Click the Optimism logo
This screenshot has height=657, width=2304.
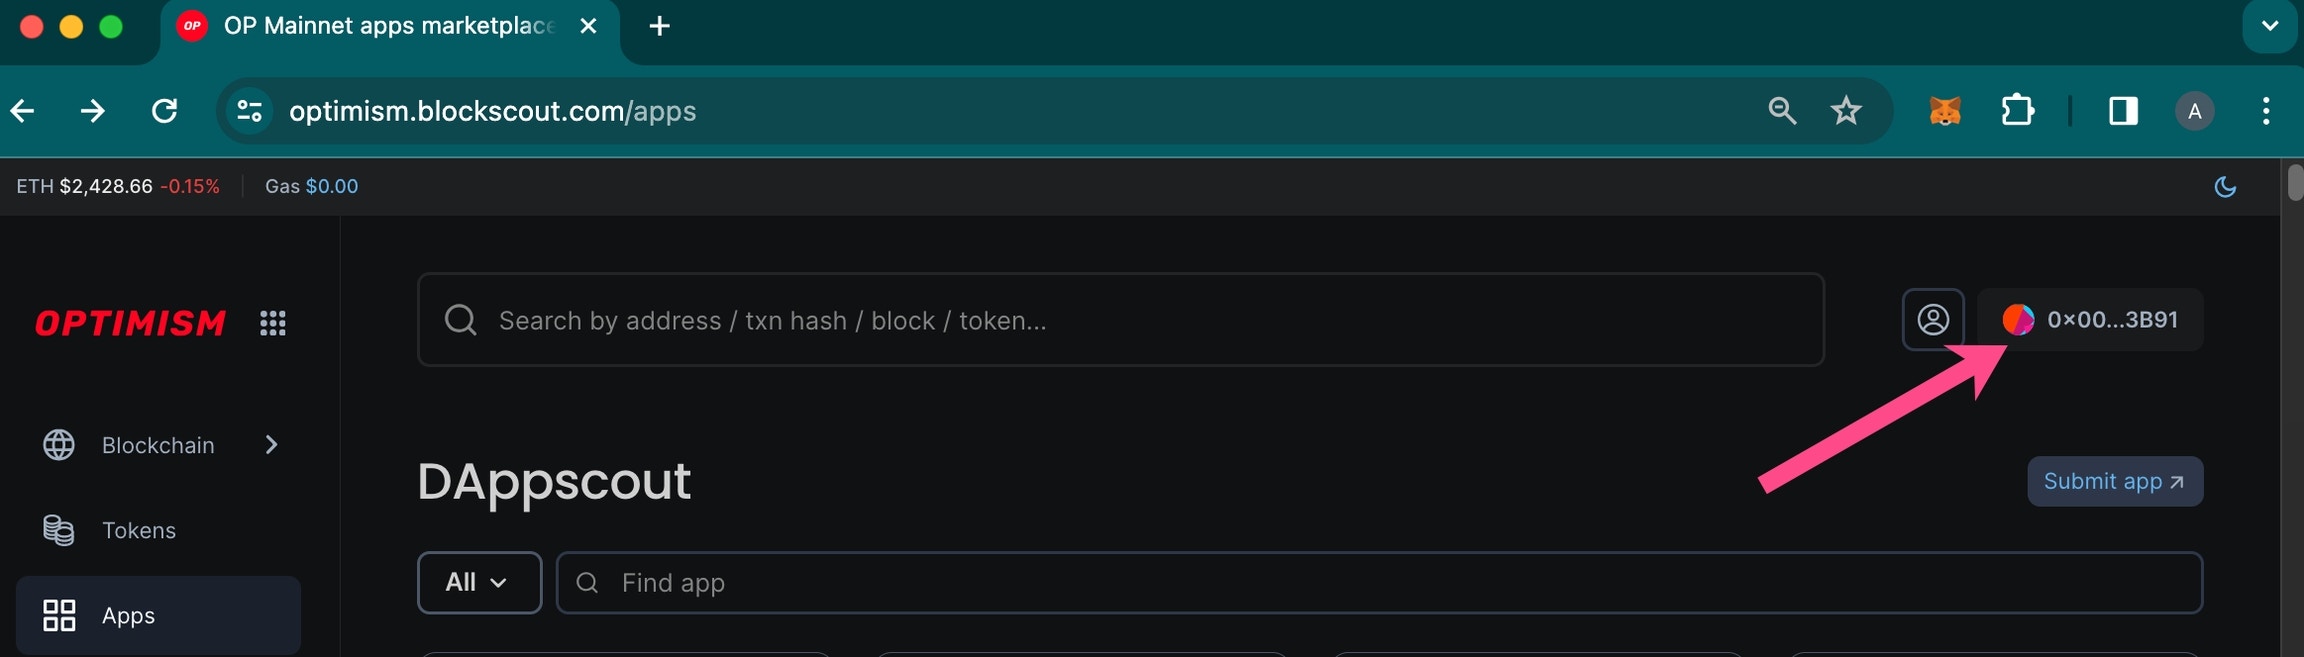[130, 323]
